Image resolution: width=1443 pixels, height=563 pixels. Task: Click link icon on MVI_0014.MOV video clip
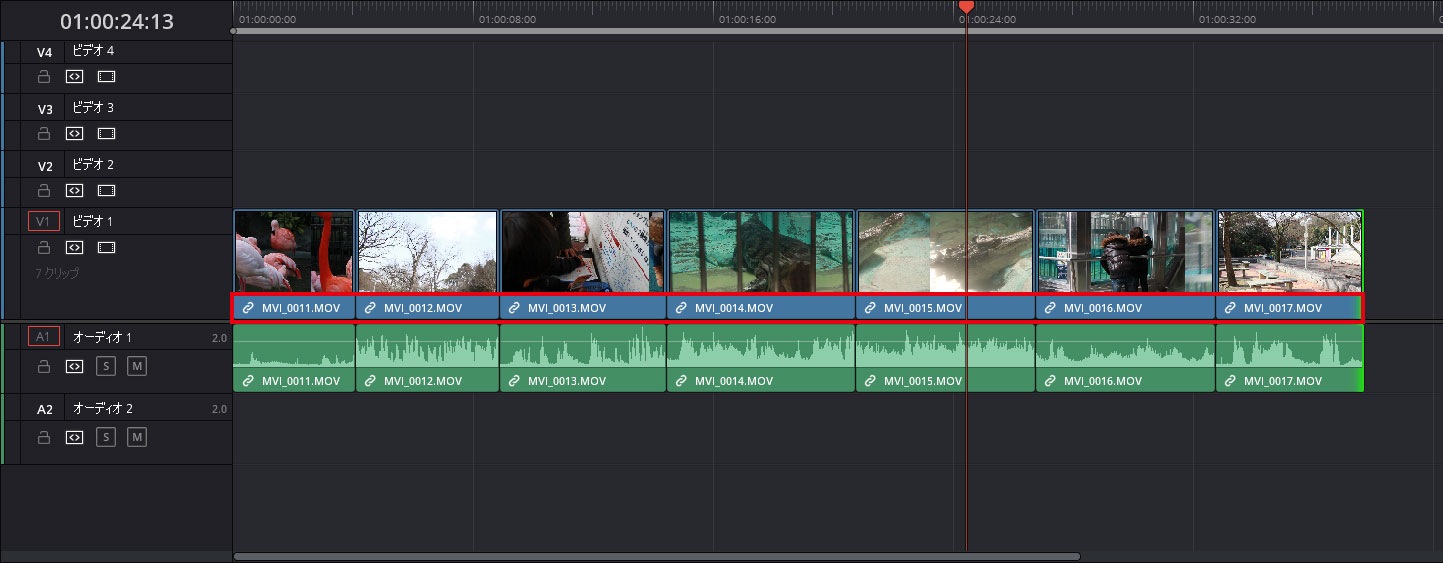[681, 308]
